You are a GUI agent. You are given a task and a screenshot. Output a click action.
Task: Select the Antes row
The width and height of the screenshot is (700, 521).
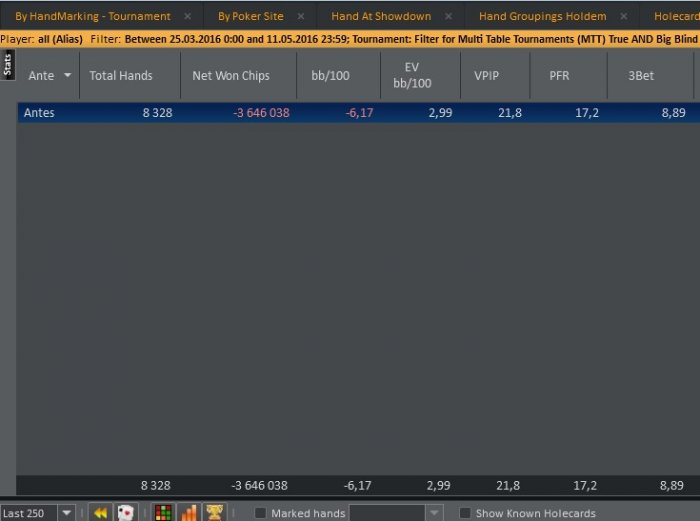(x=358, y=113)
